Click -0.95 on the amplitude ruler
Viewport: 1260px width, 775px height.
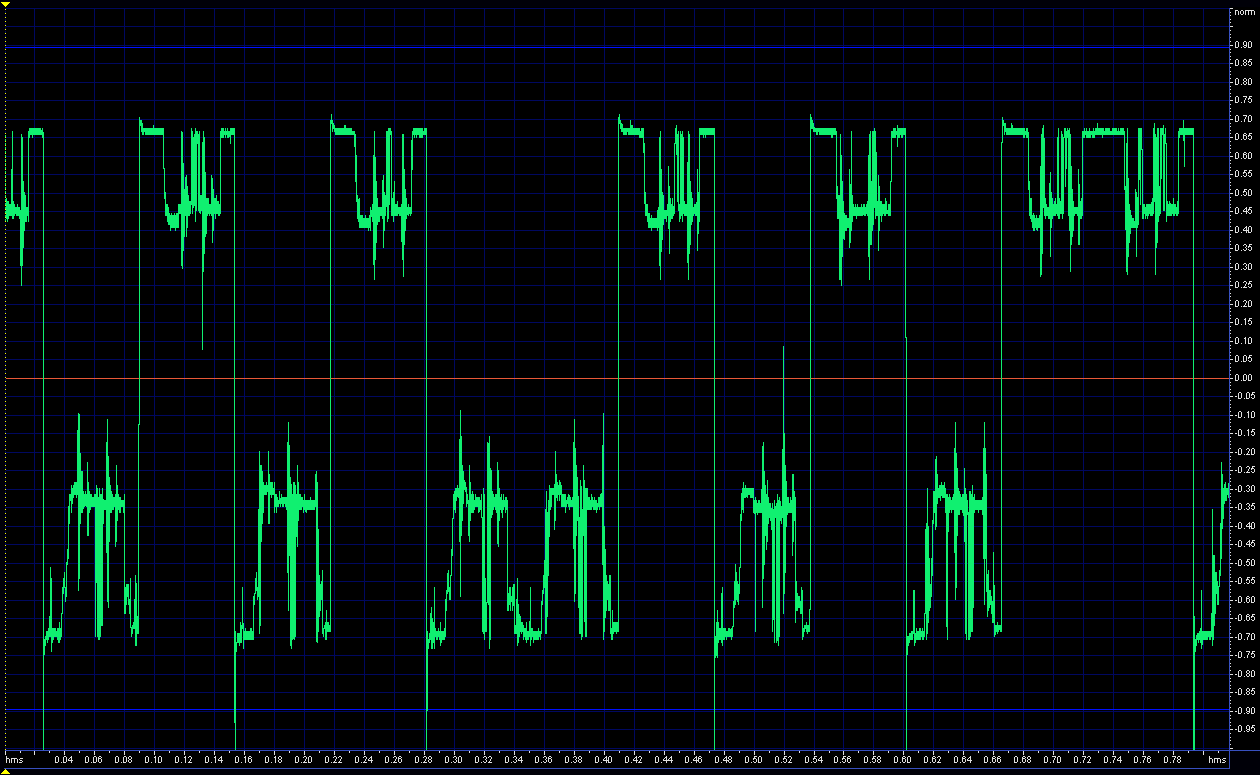pos(1243,729)
